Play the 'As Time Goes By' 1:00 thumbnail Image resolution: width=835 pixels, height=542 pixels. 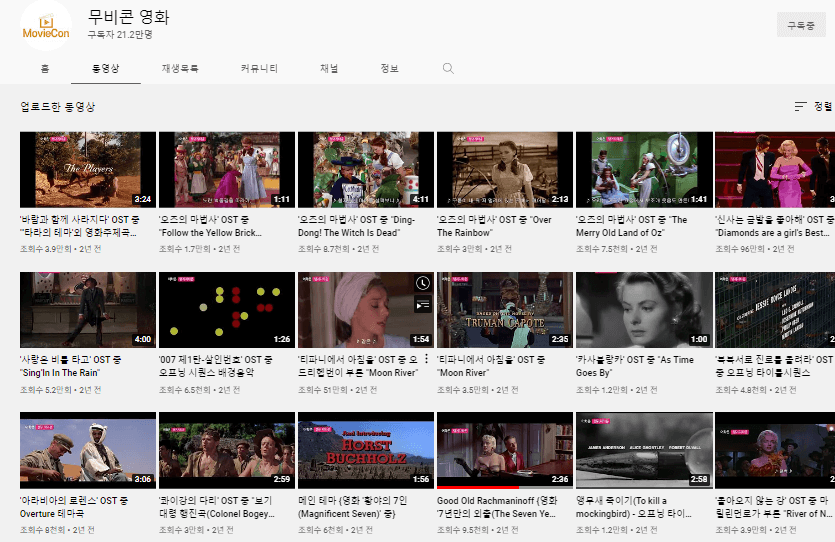point(644,310)
